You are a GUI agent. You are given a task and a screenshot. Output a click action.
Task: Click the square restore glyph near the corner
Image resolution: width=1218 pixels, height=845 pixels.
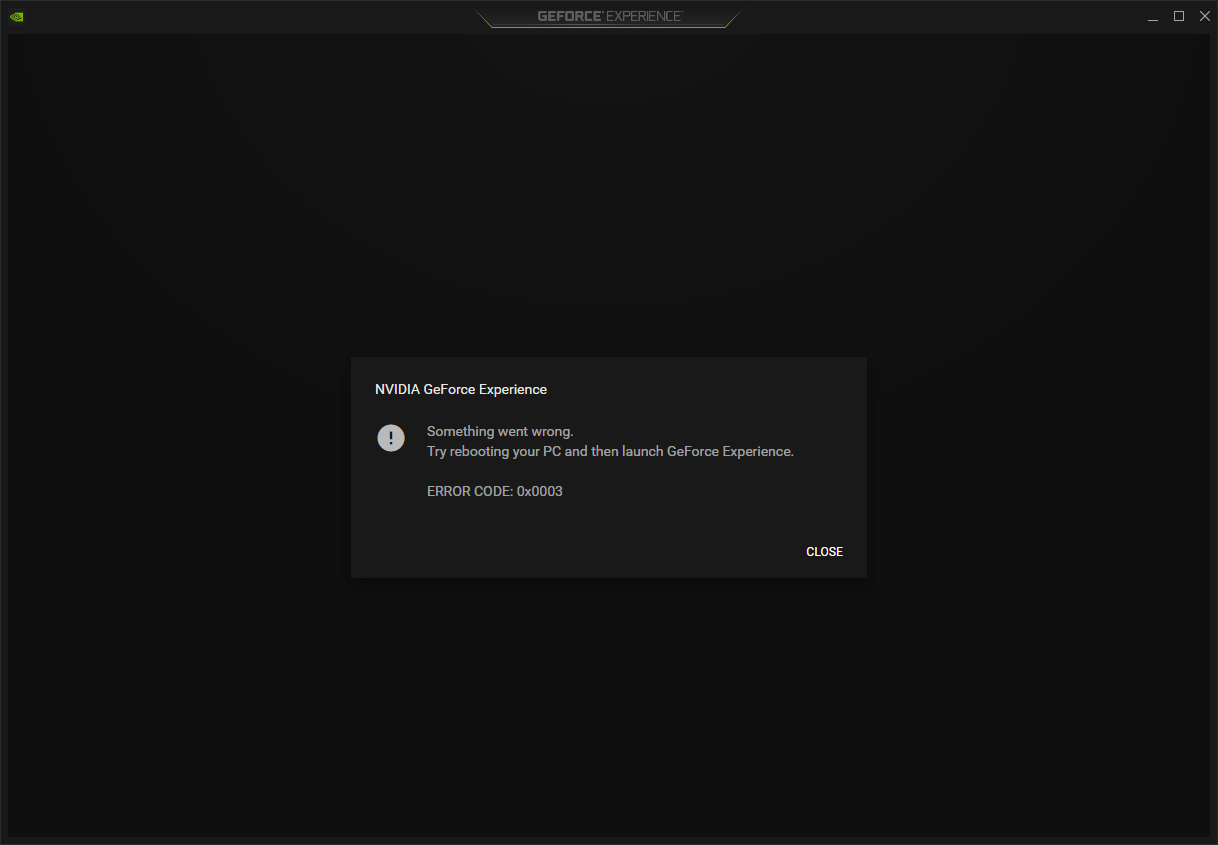coord(1178,16)
